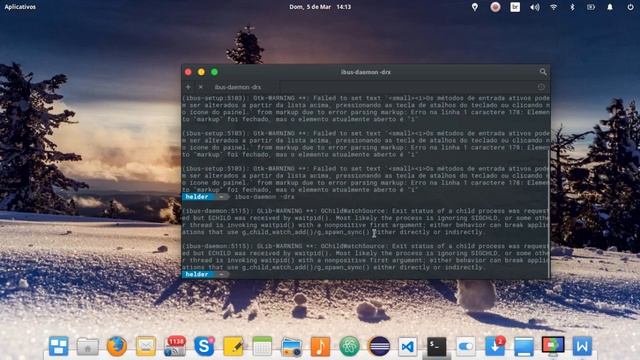
Task: Open the power session menu
Action: pyautogui.click(x=630, y=7)
